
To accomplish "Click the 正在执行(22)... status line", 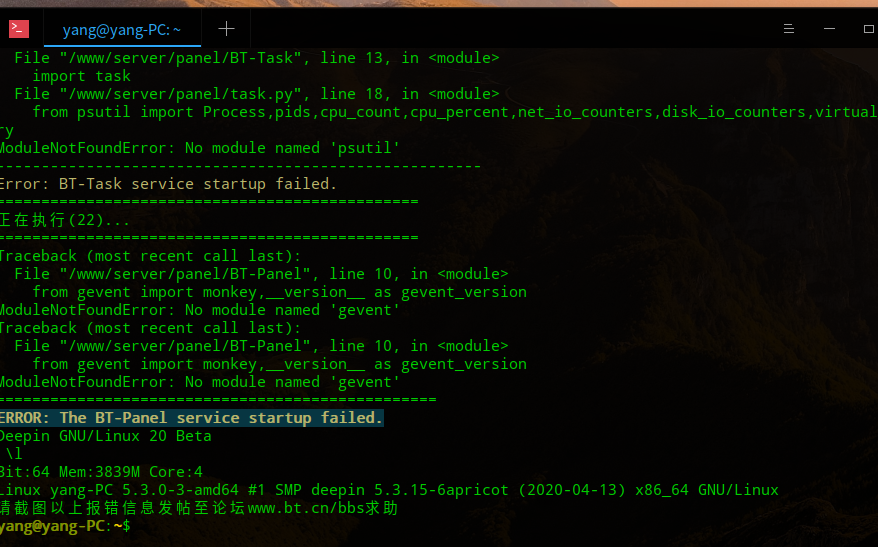I will coord(65,219).
